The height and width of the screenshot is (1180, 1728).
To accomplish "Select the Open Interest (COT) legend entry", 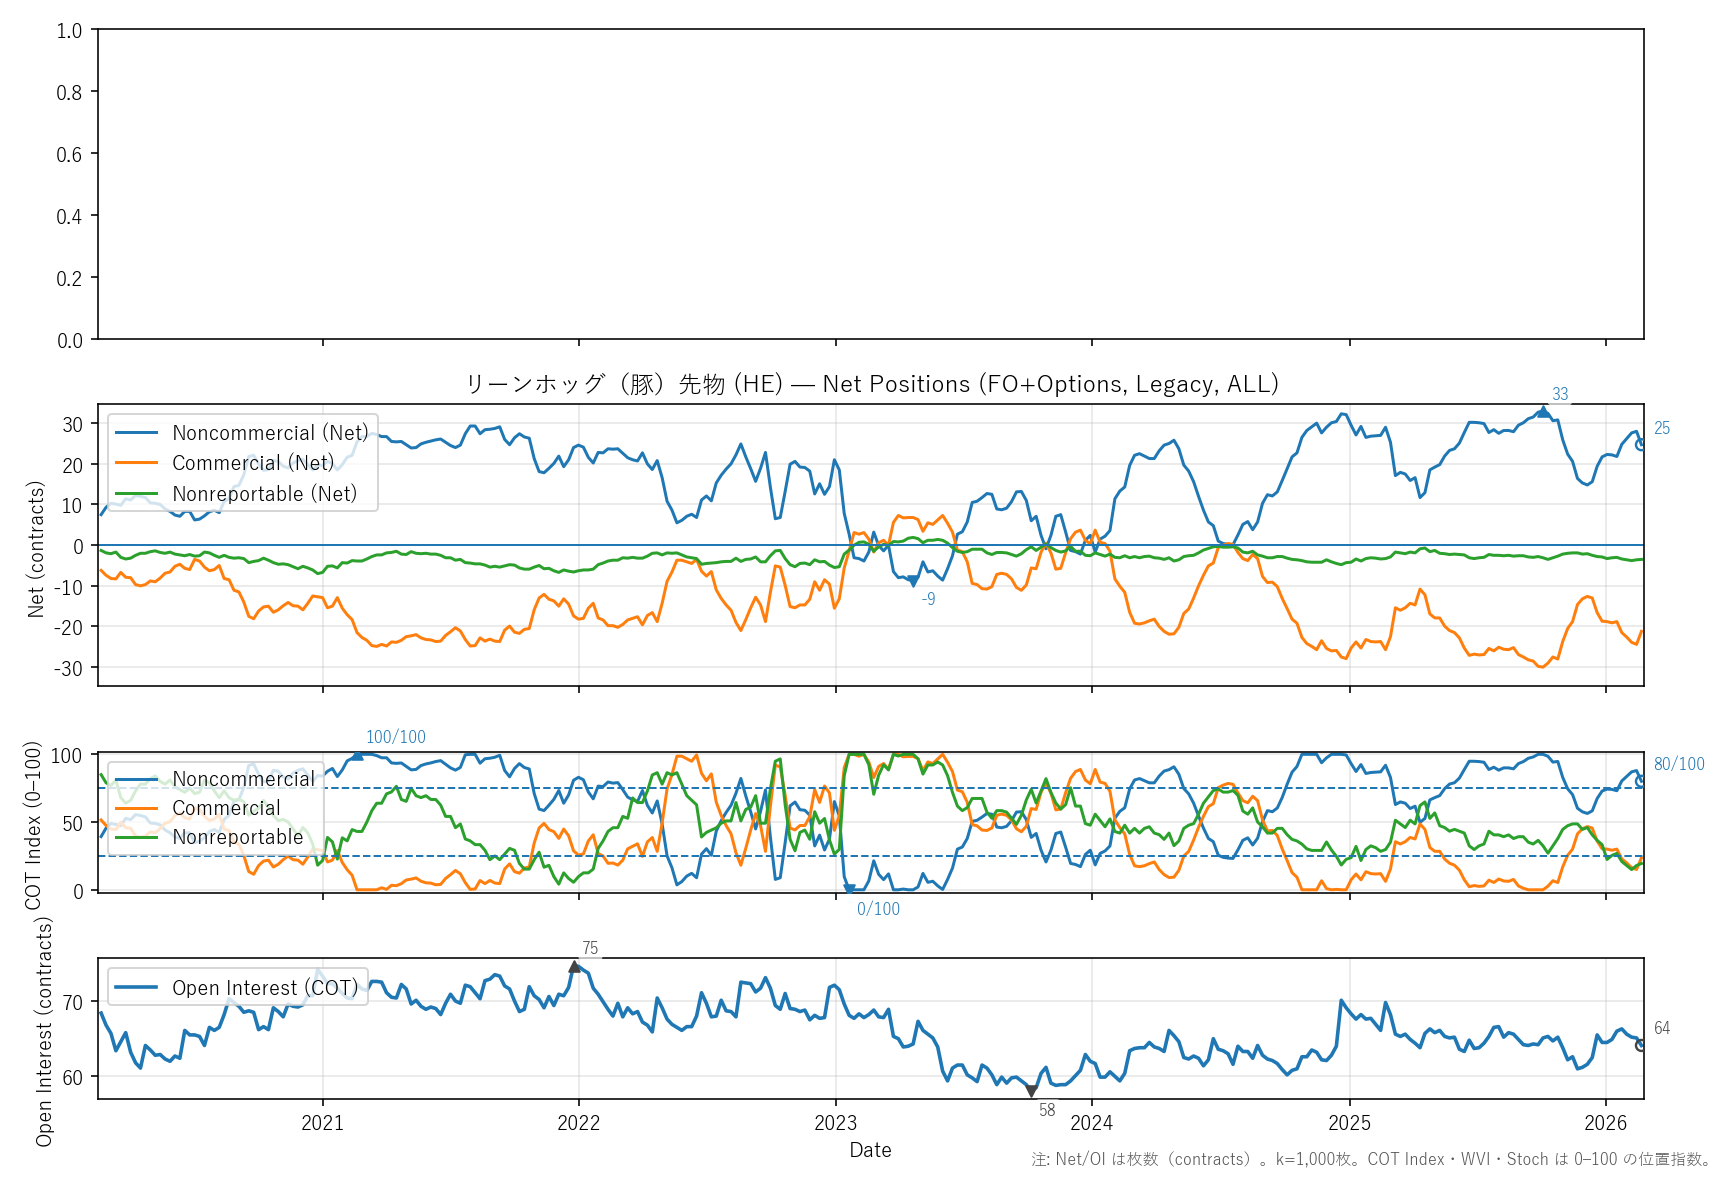I will [265, 988].
